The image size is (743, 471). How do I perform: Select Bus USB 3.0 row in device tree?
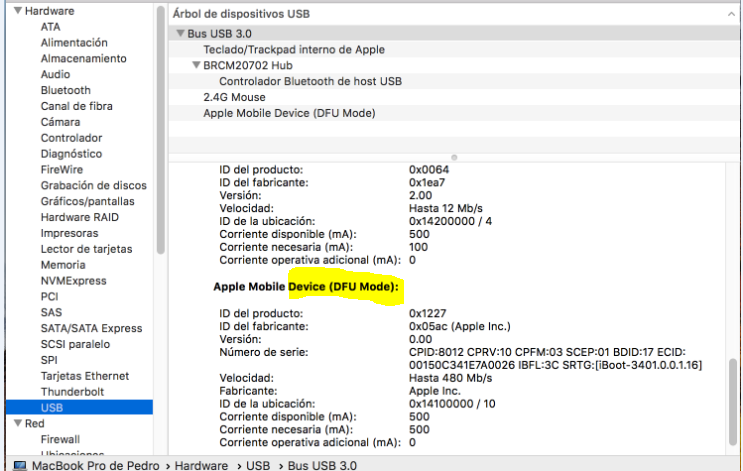click(454, 34)
